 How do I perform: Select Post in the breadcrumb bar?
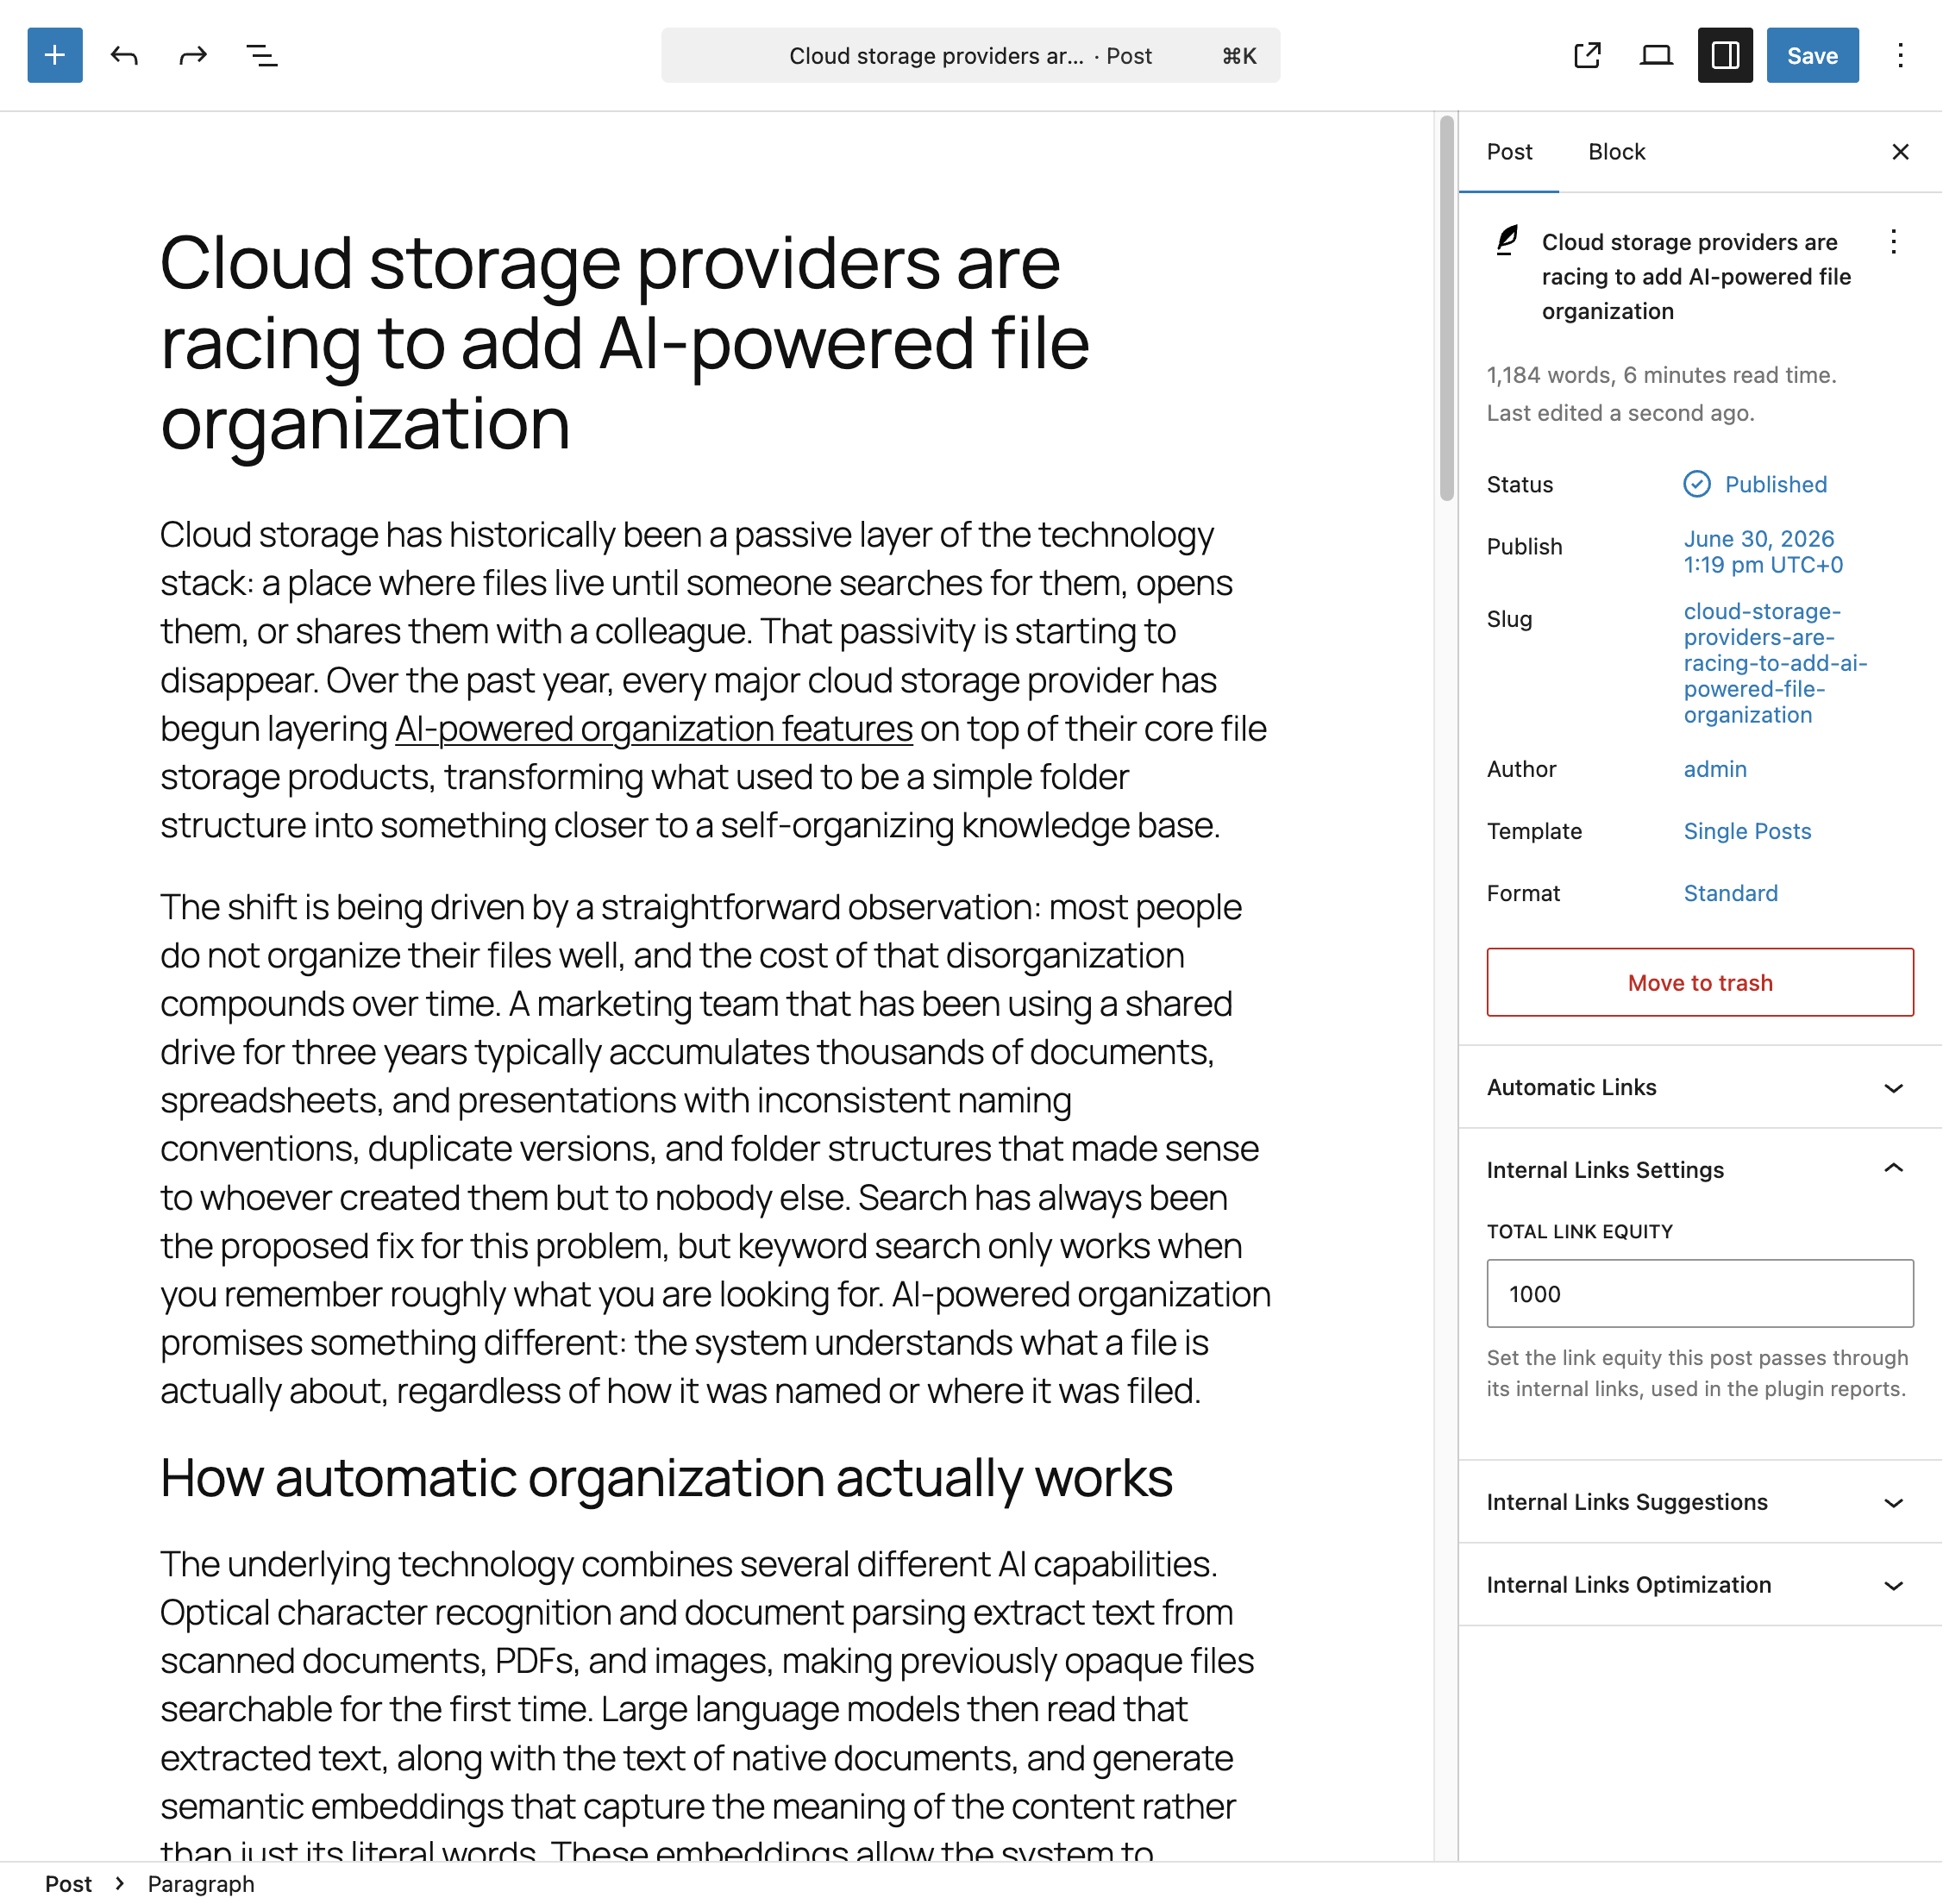click(x=68, y=1884)
